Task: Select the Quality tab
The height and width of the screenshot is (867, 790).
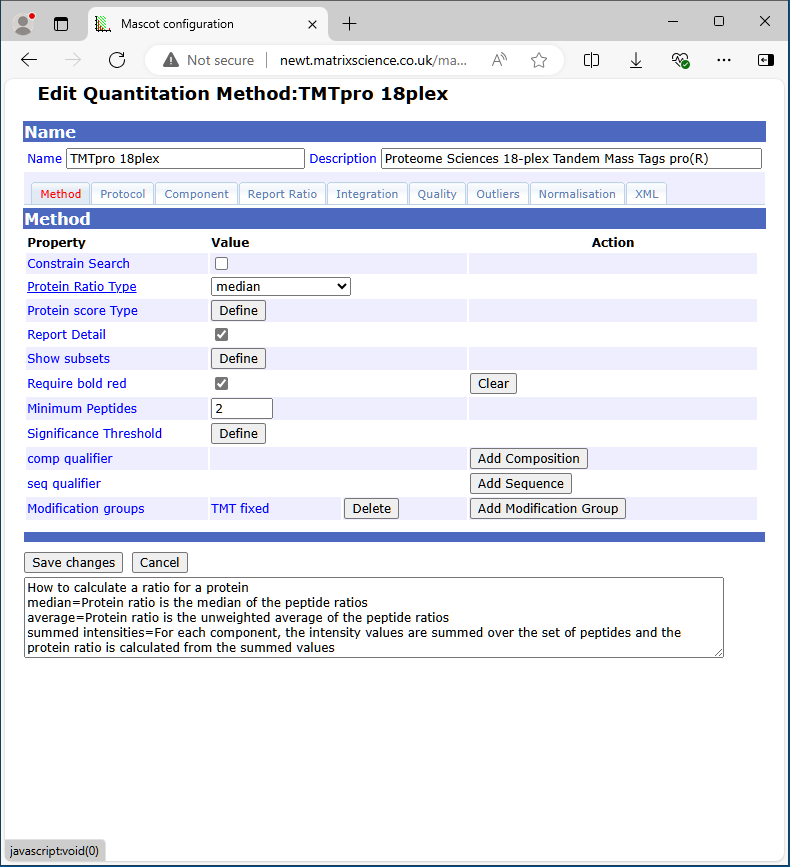Action: click(437, 194)
